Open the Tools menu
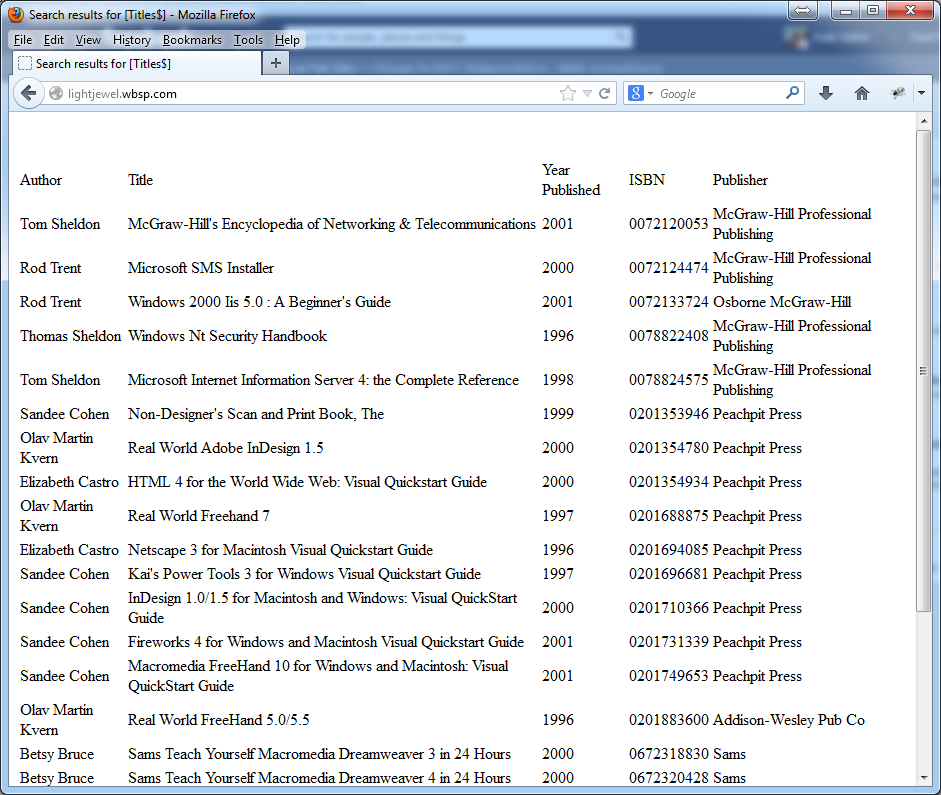This screenshot has width=941, height=795. pyautogui.click(x=248, y=40)
